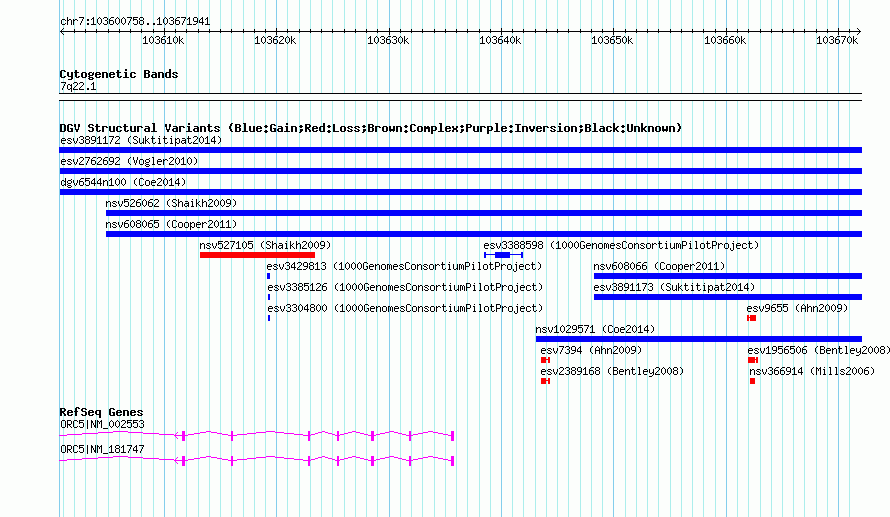
Task: Click the ORC5|NM_002553 label
Action: pyautogui.click(x=102, y=424)
